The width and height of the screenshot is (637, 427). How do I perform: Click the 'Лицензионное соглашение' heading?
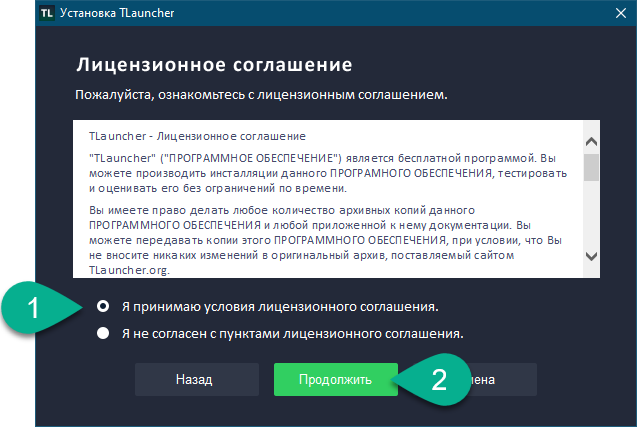[x=214, y=67]
